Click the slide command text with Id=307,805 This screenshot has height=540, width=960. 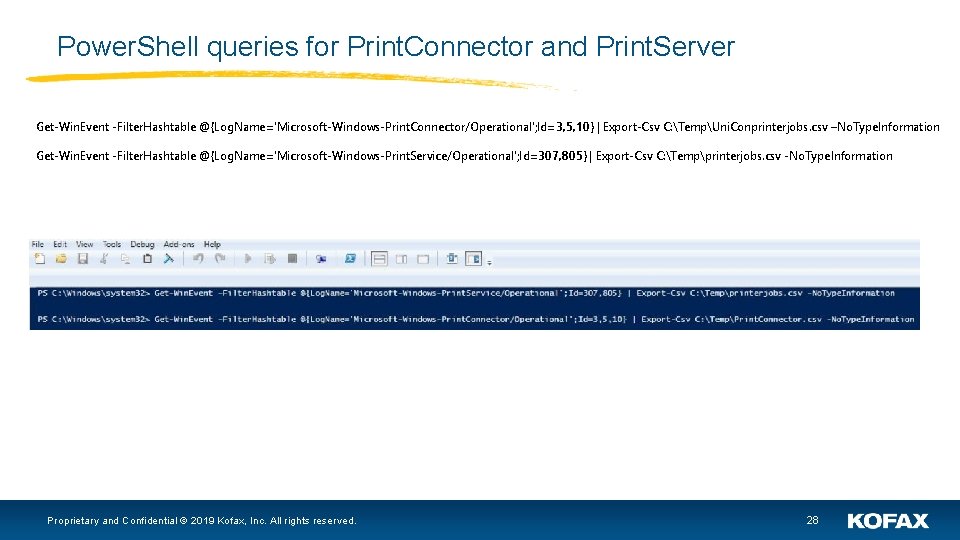tap(464, 156)
